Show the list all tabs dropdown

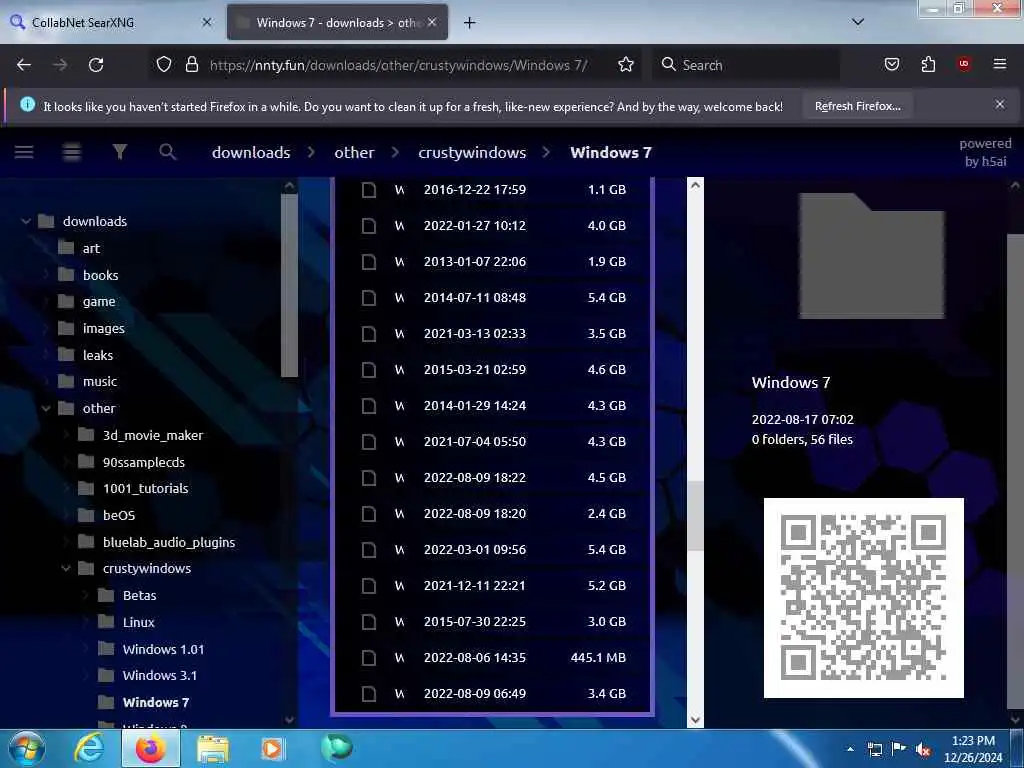(x=858, y=22)
